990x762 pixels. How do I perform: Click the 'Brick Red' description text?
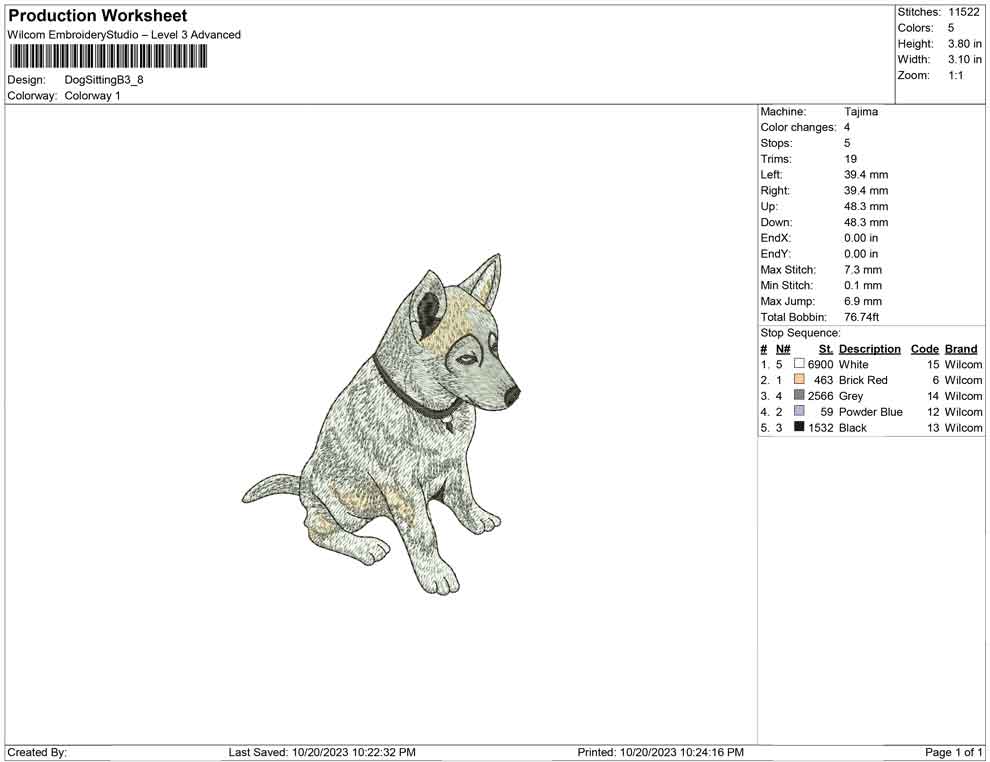coord(862,380)
